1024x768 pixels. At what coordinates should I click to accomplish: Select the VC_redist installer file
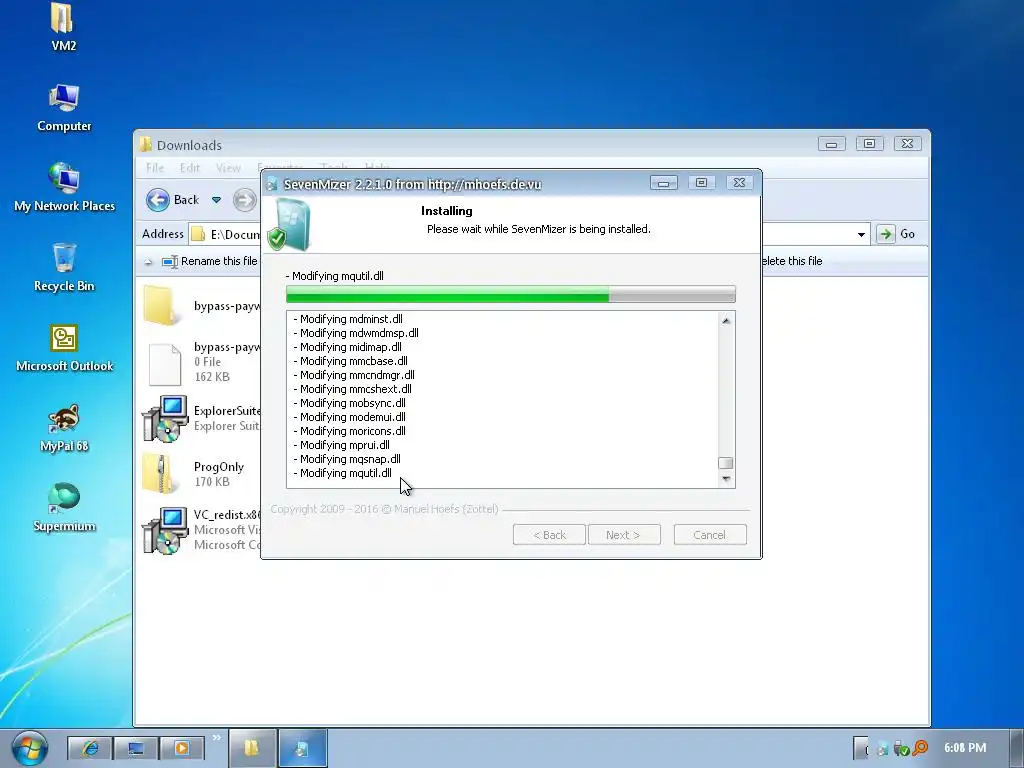(x=201, y=530)
